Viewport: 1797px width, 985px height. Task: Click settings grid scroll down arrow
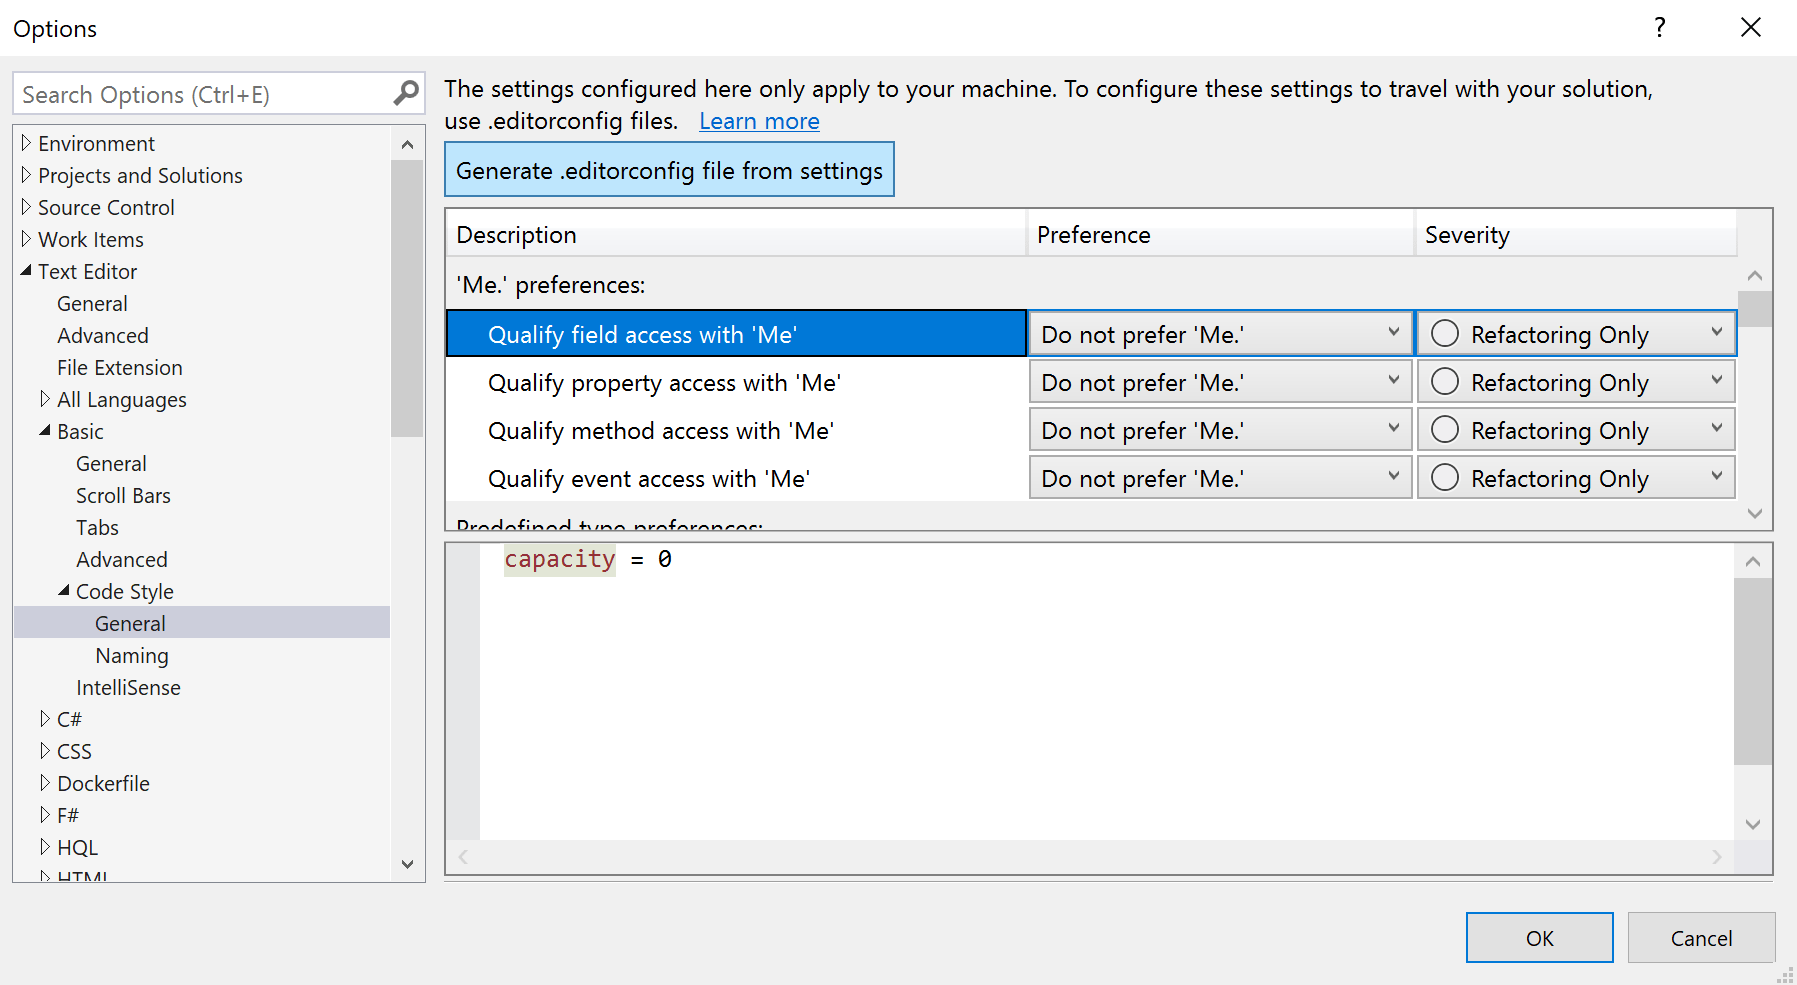pyautogui.click(x=1755, y=513)
